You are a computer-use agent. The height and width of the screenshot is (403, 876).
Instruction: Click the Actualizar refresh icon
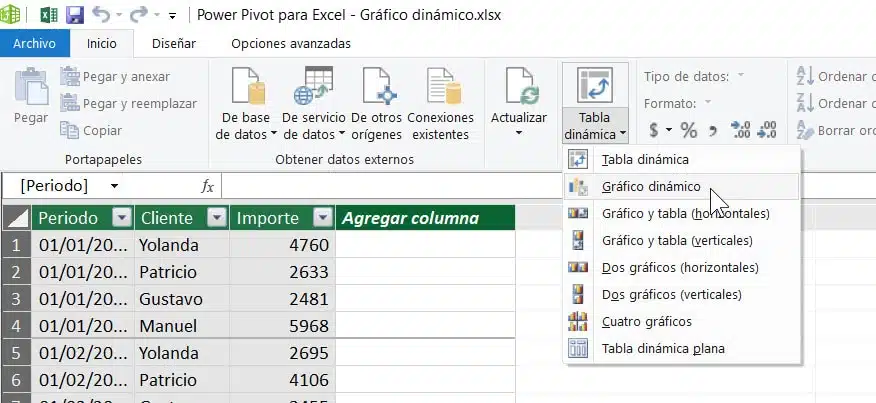click(521, 86)
